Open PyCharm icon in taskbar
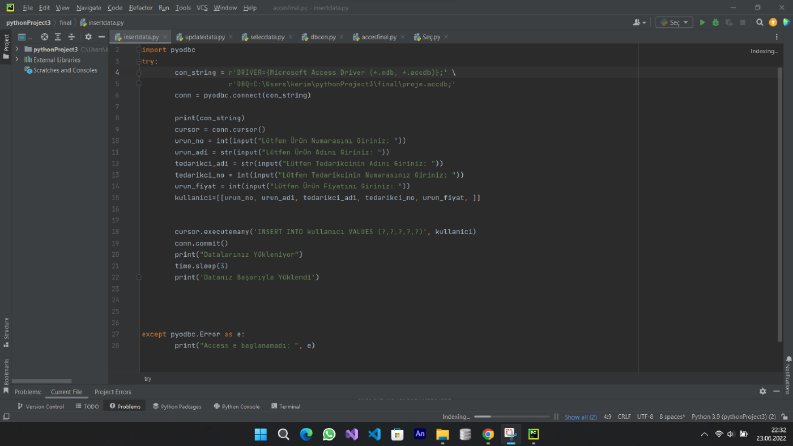 point(534,434)
